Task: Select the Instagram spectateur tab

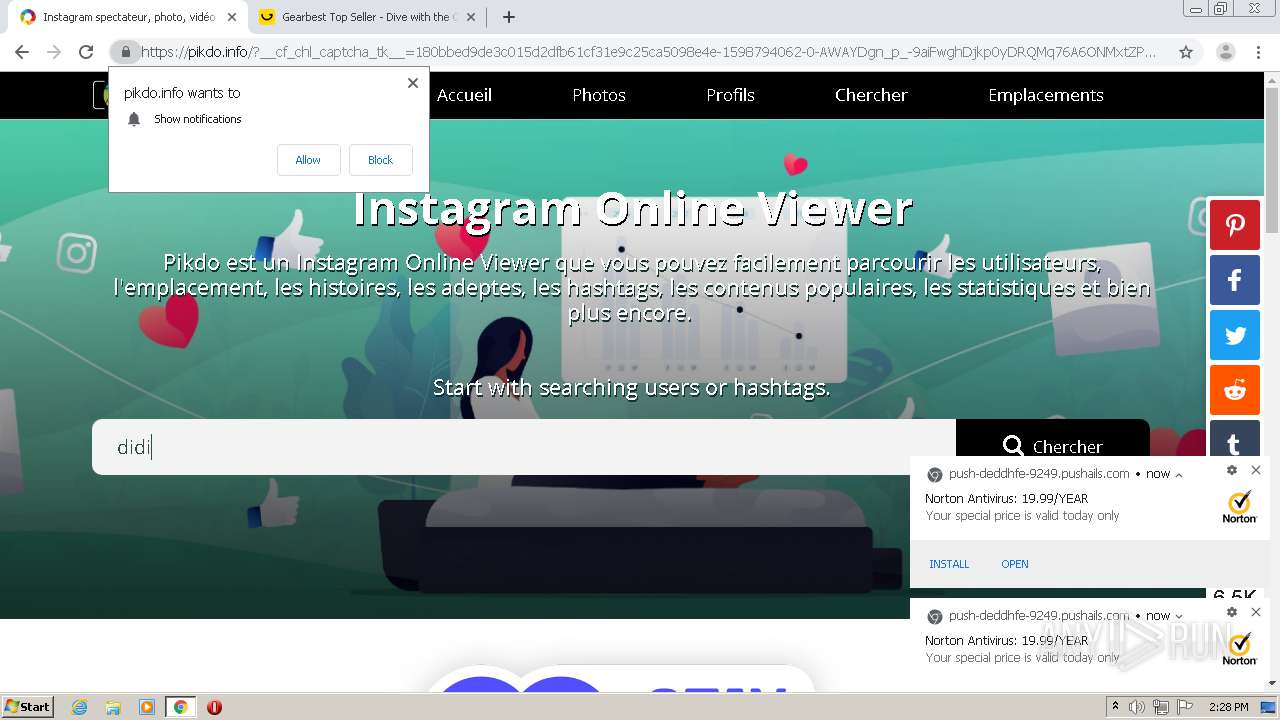Action: point(128,17)
